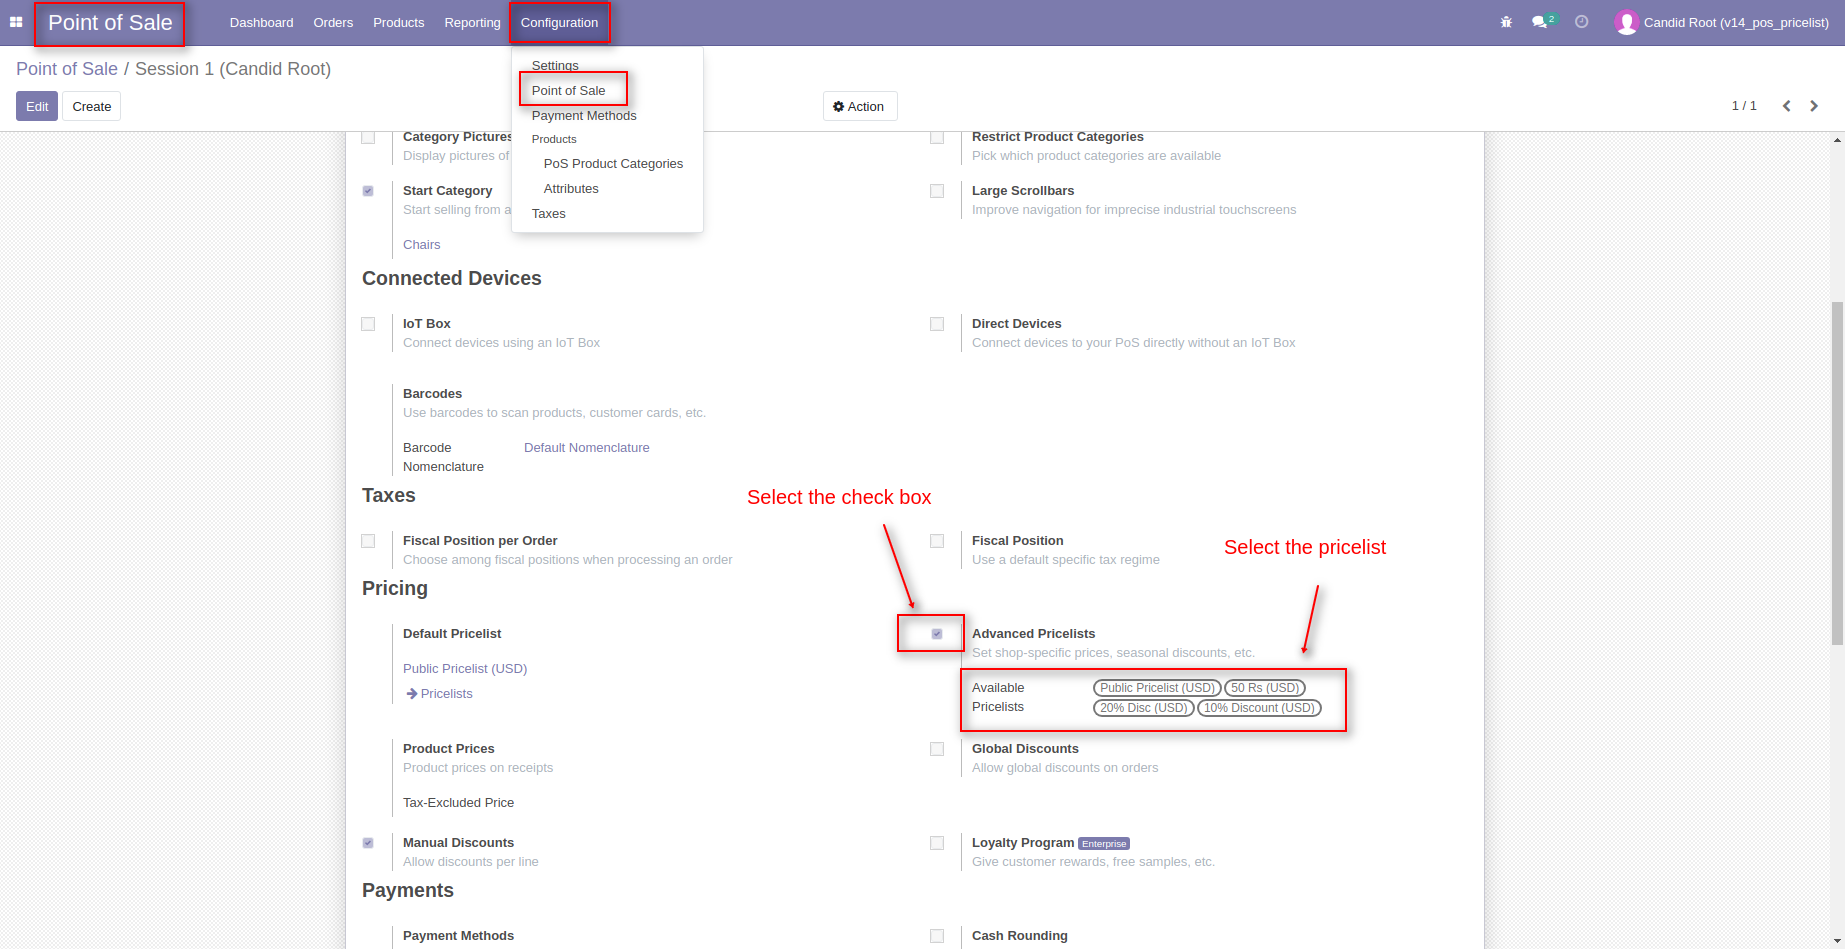The width and height of the screenshot is (1845, 949).
Task: Click the Candid Root user avatar
Action: click(1626, 22)
